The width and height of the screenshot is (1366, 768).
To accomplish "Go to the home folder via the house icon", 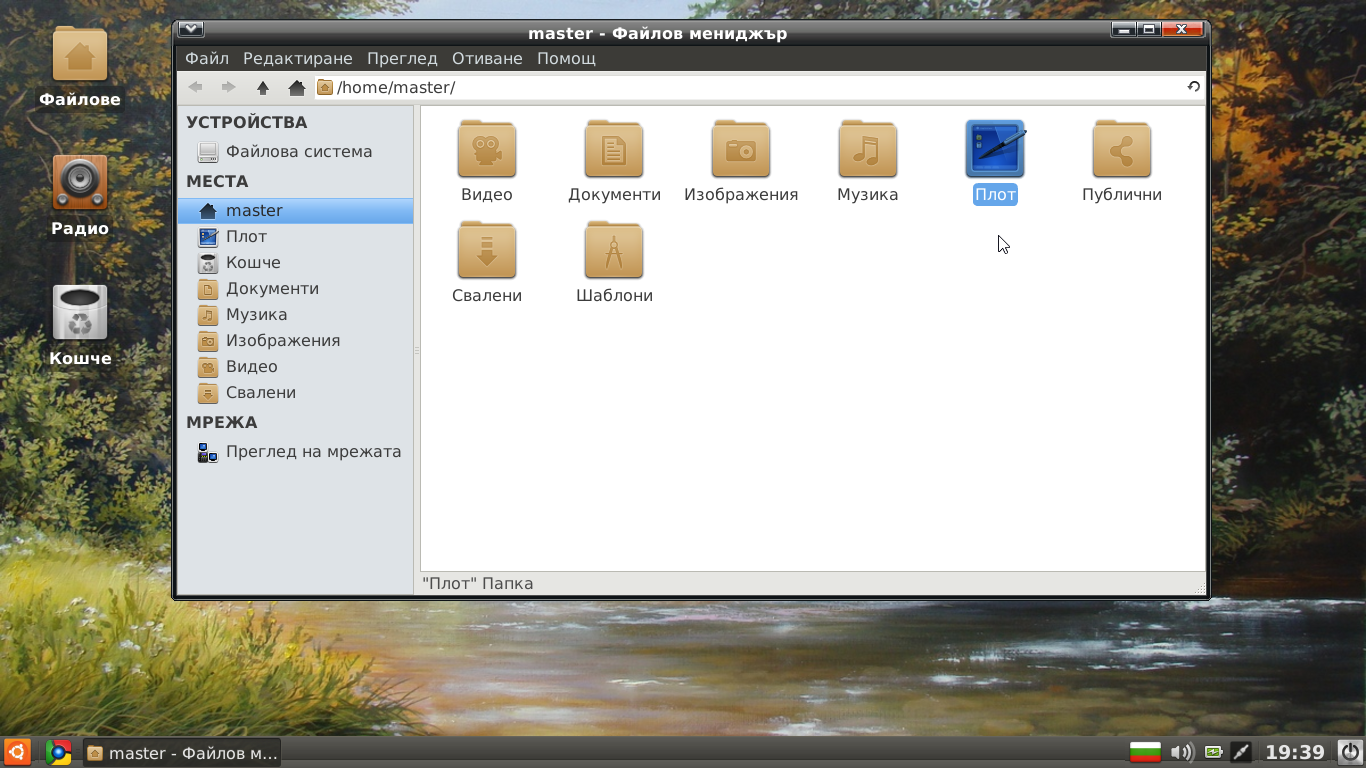I will (297, 88).
